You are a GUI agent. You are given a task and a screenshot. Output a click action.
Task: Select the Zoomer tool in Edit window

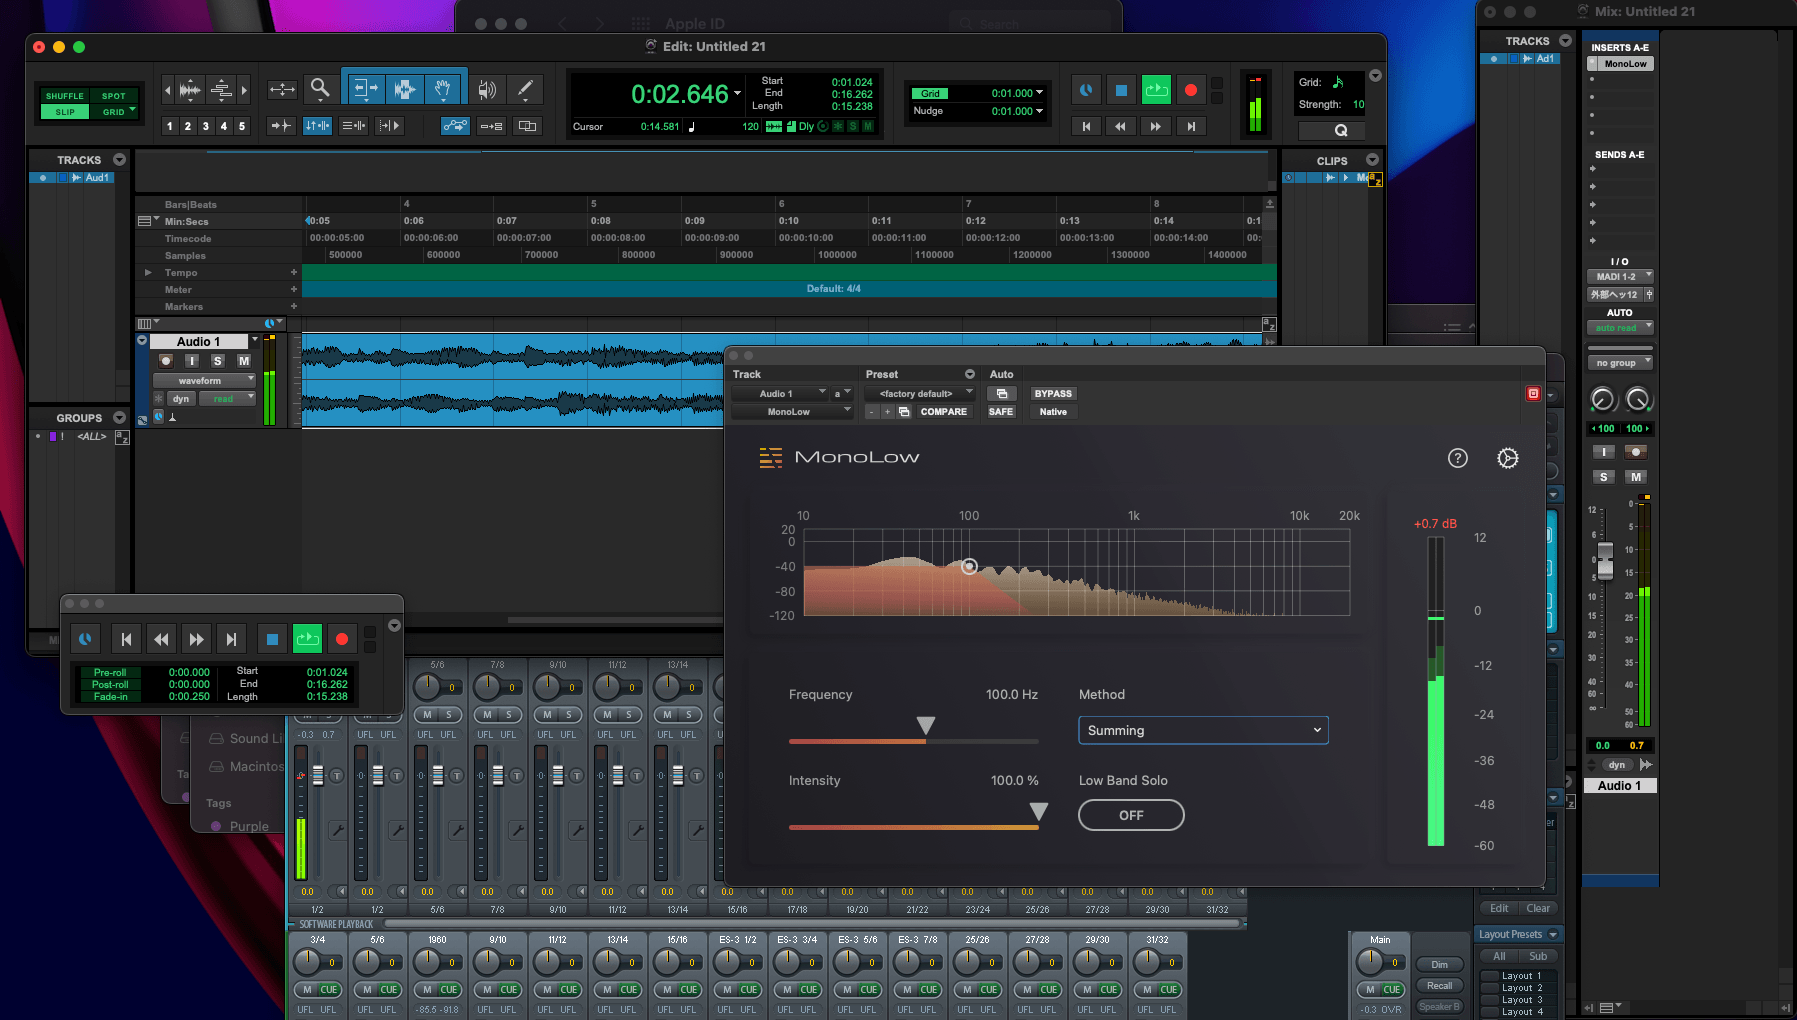coord(320,89)
